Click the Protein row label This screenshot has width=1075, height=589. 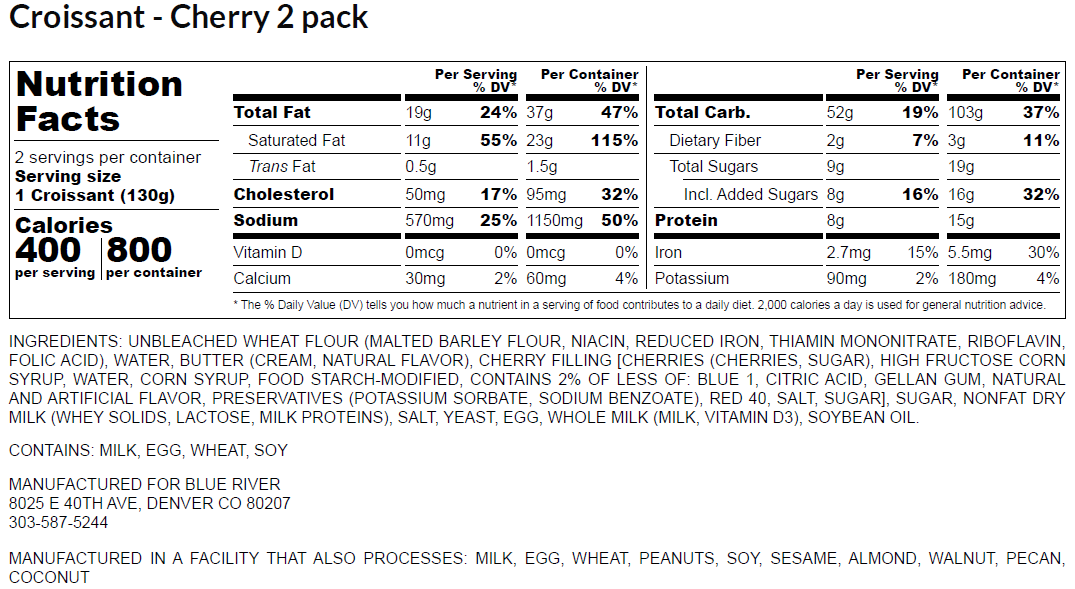(x=686, y=220)
